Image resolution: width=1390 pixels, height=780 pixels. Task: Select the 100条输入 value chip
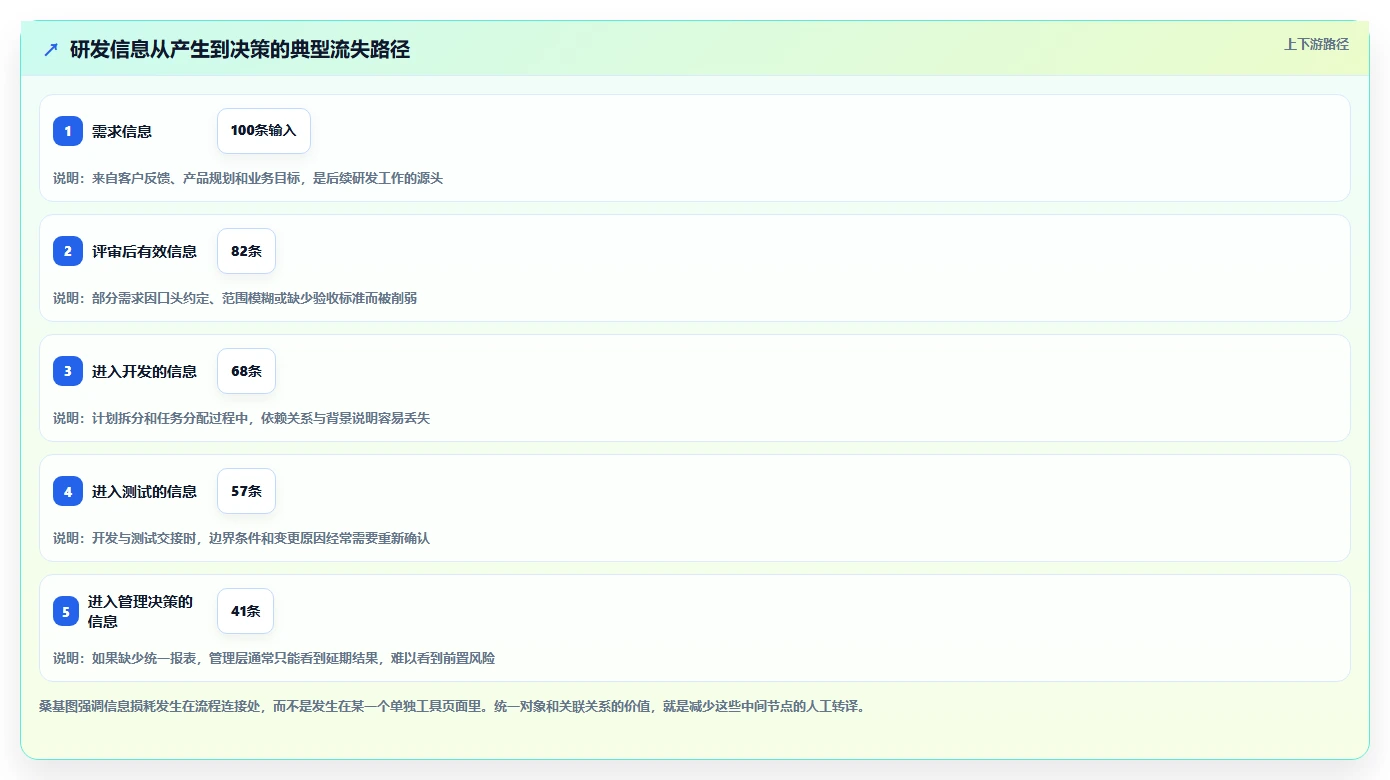coord(264,131)
